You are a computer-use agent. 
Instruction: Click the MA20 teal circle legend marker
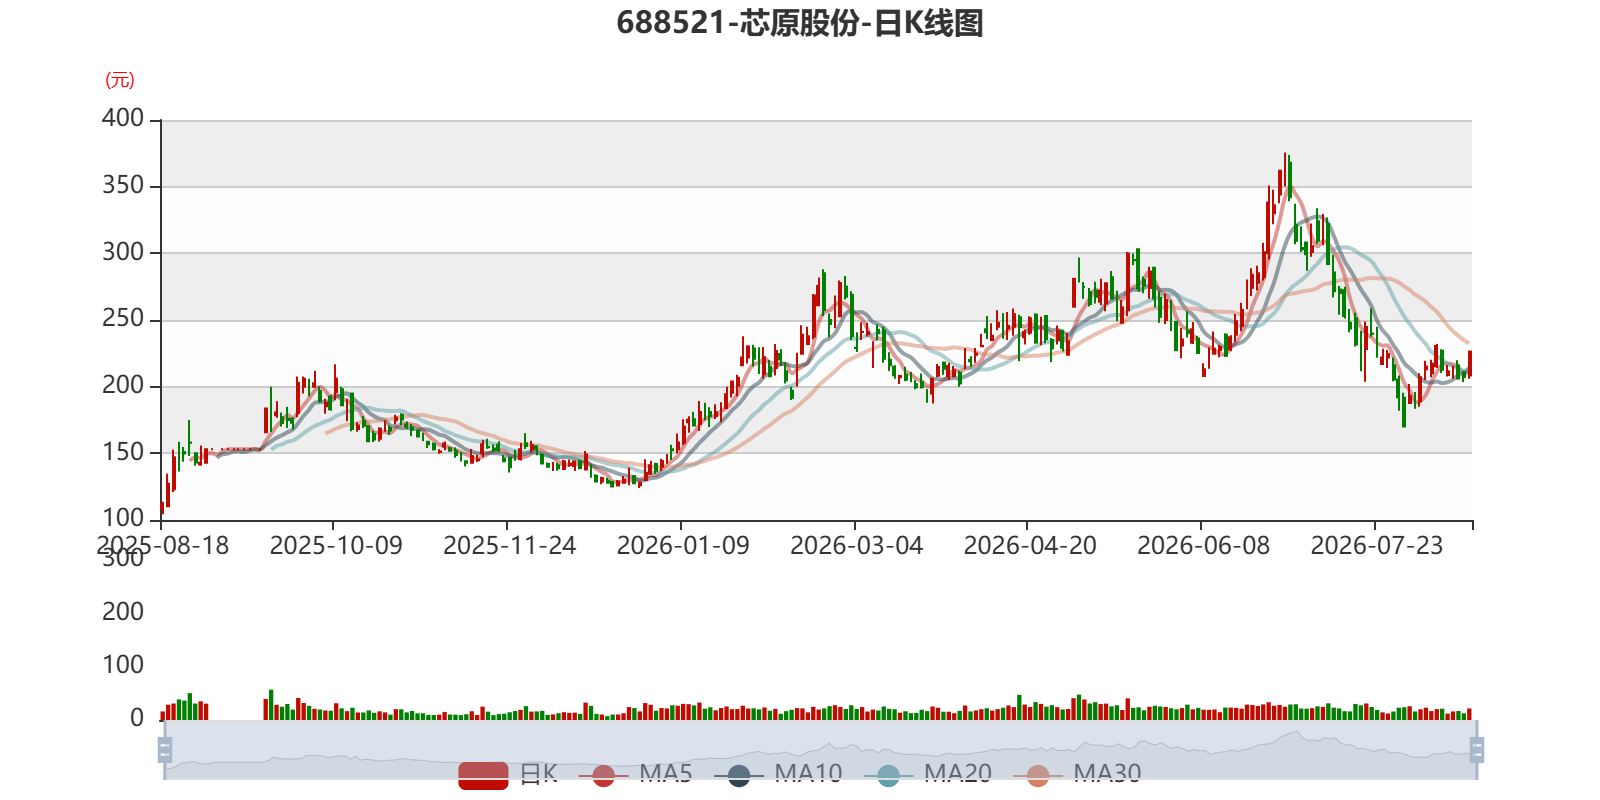tap(888, 775)
